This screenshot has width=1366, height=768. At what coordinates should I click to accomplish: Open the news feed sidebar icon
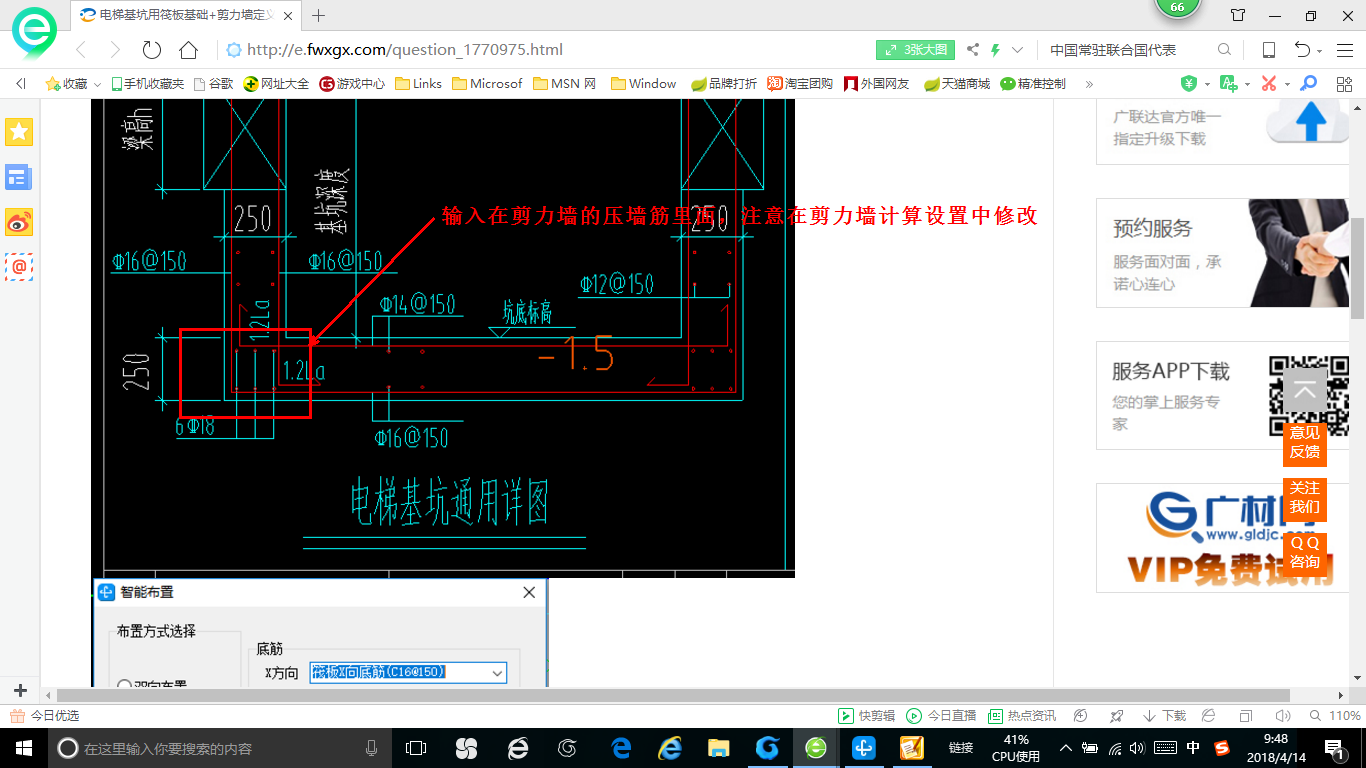click(19, 178)
